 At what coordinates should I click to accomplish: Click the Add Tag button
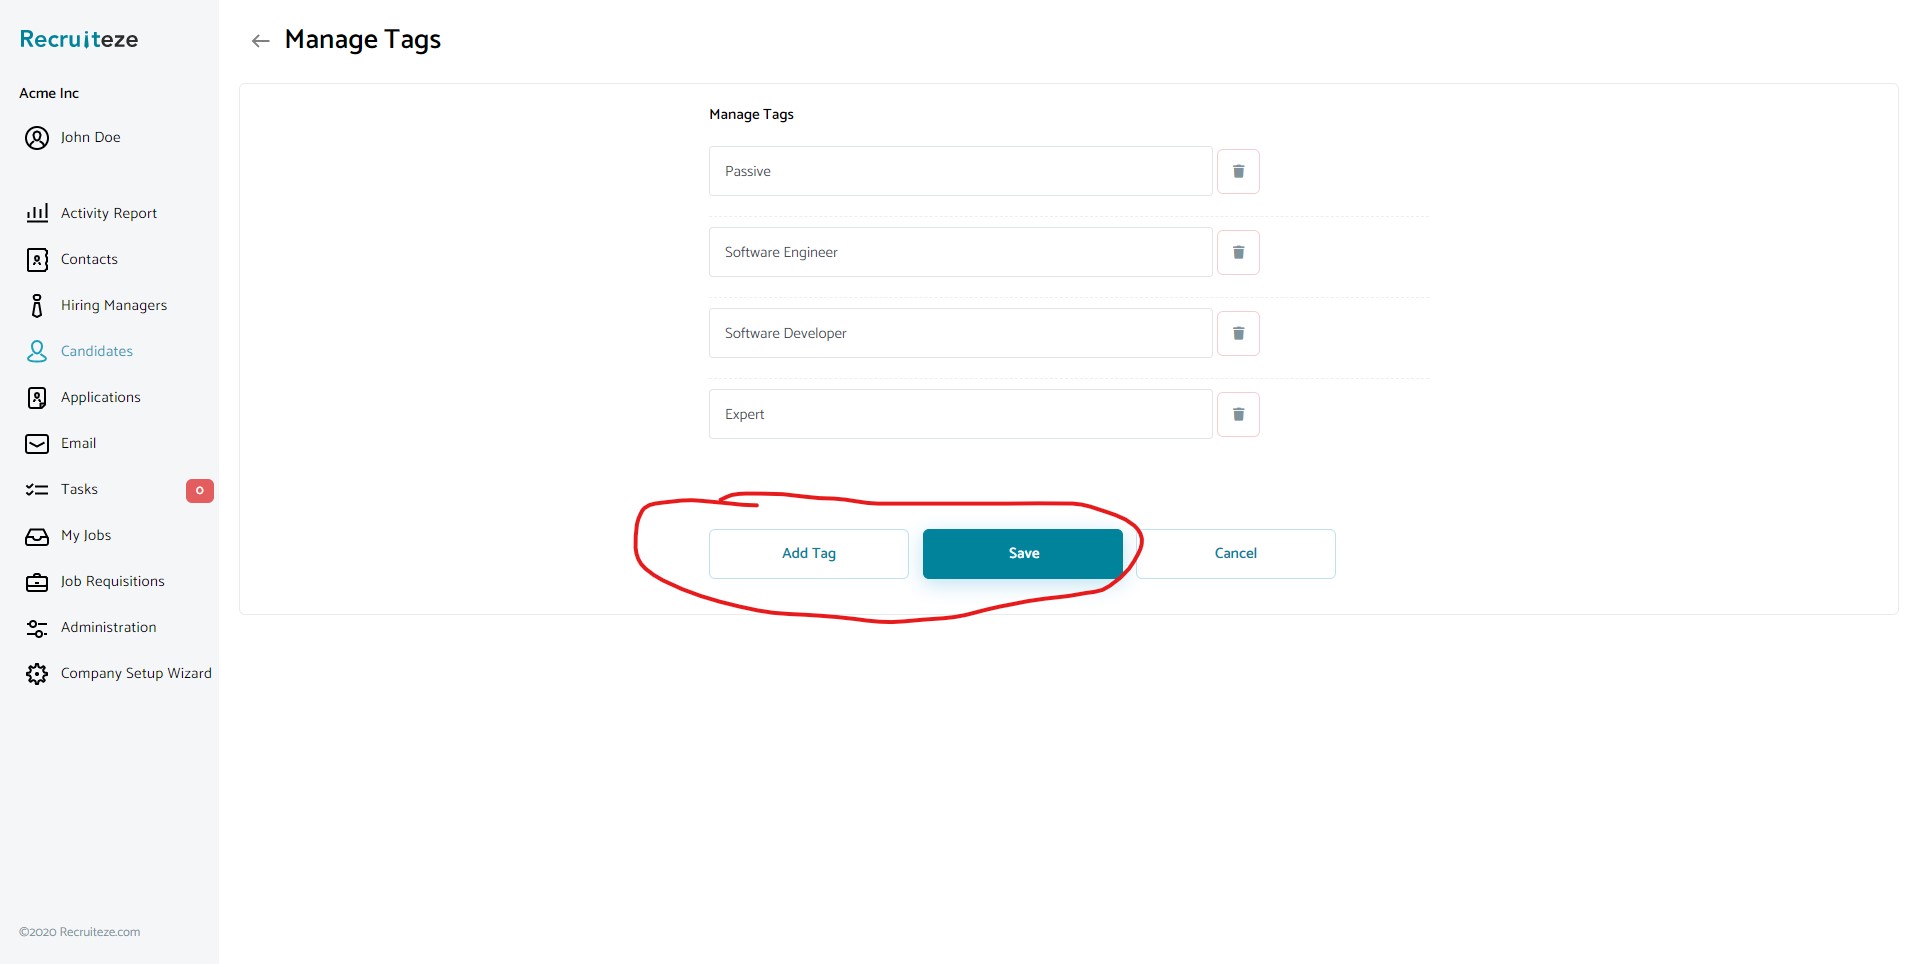coord(808,553)
